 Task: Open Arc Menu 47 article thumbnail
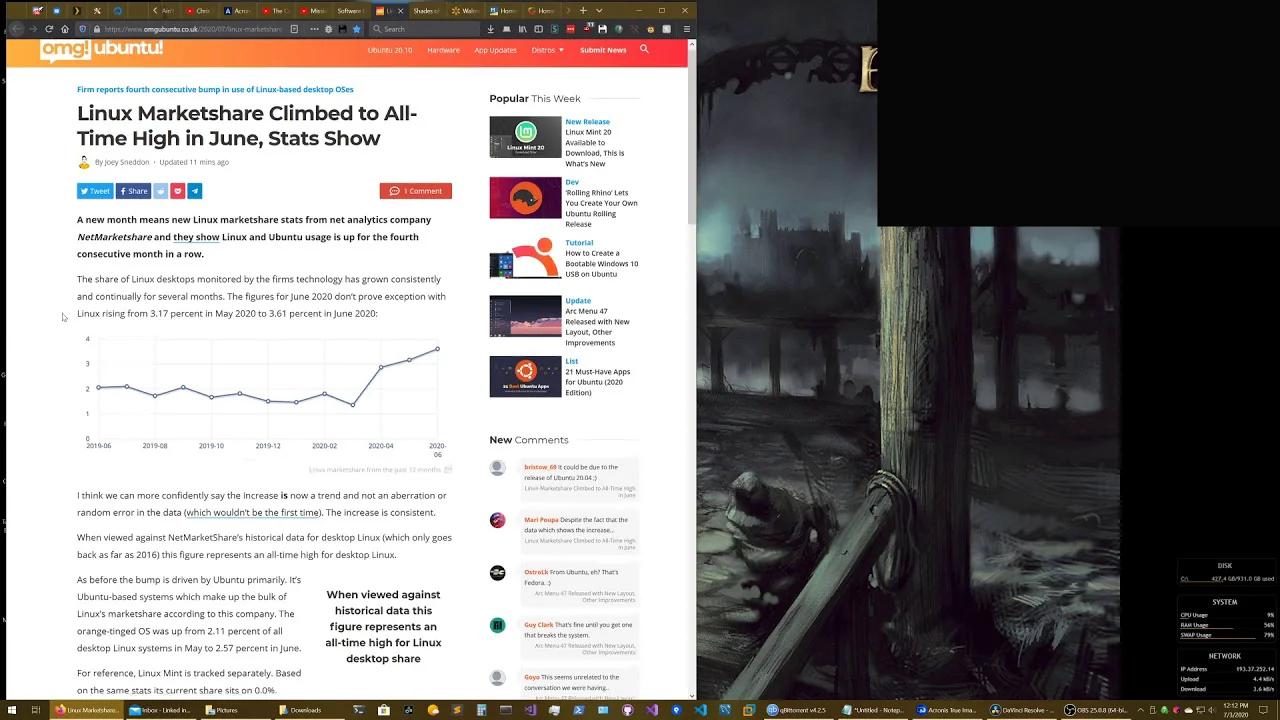click(525, 316)
